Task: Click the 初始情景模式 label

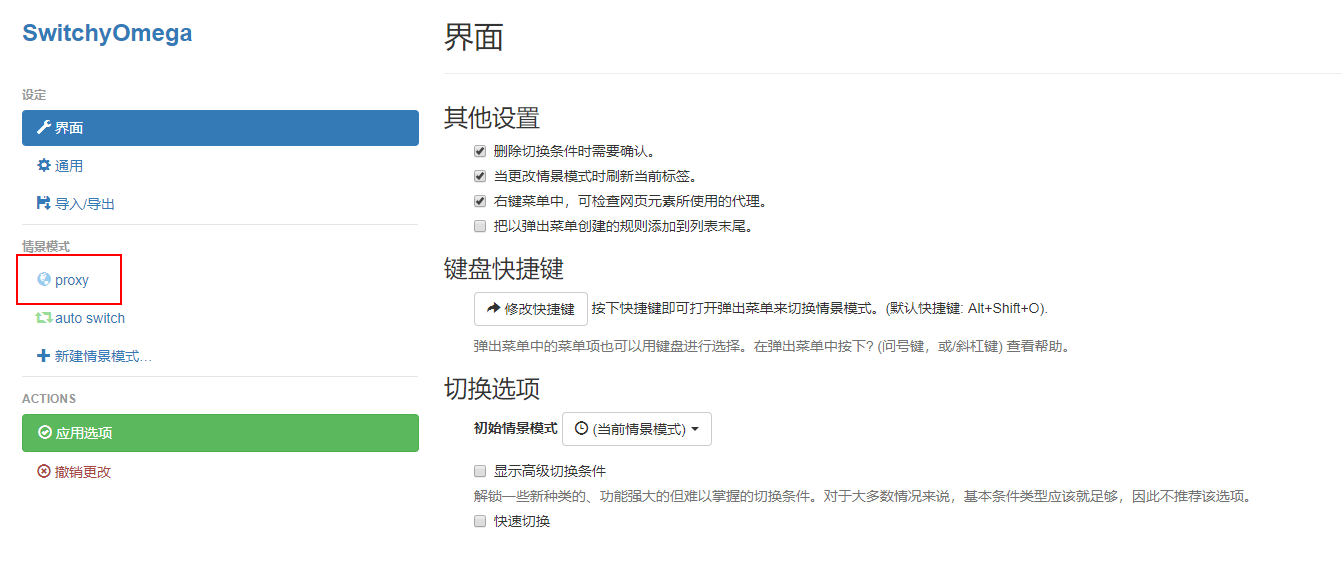Action: click(x=515, y=428)
